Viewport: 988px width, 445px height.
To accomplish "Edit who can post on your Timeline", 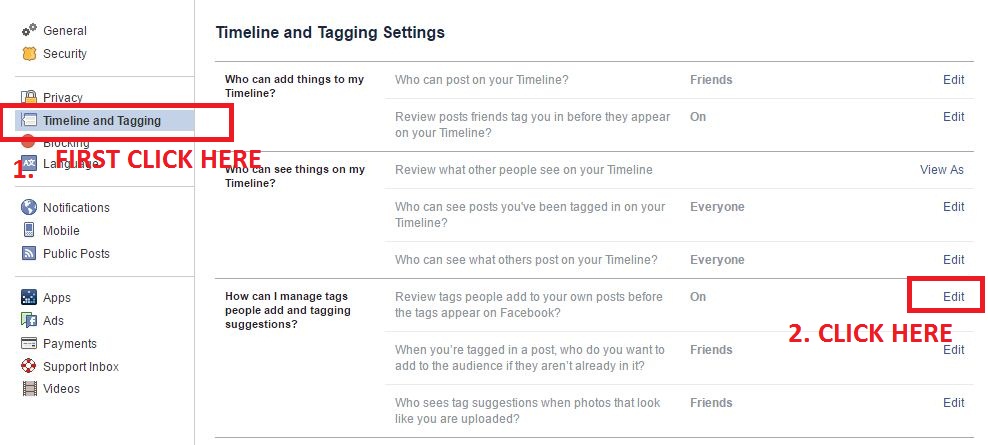I will [x=953, y=80].
